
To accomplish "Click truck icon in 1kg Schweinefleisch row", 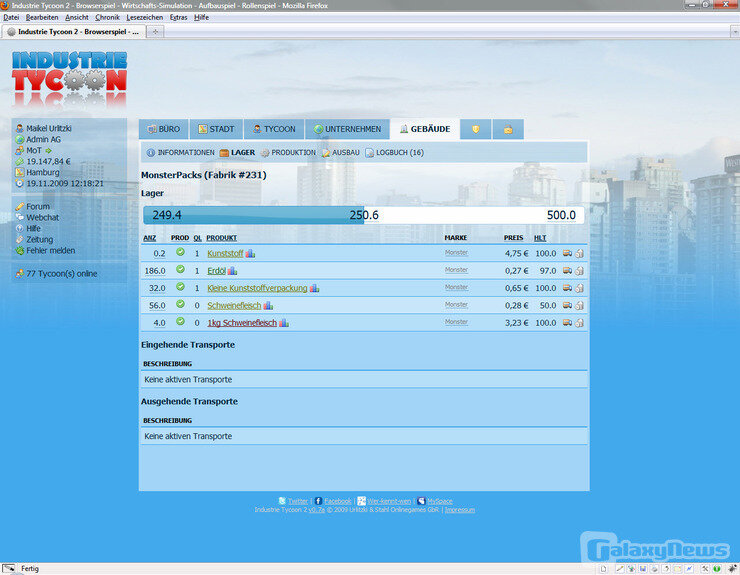I will coord(567,323).
